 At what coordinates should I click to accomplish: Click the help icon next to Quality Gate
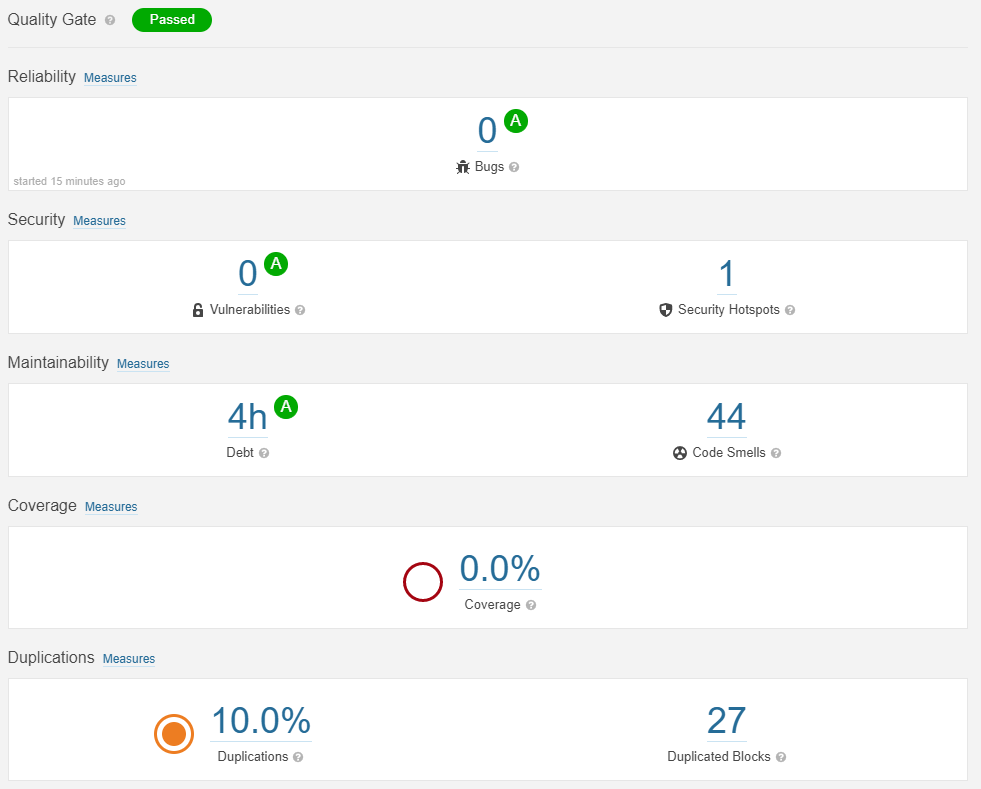tap(110, 20)
